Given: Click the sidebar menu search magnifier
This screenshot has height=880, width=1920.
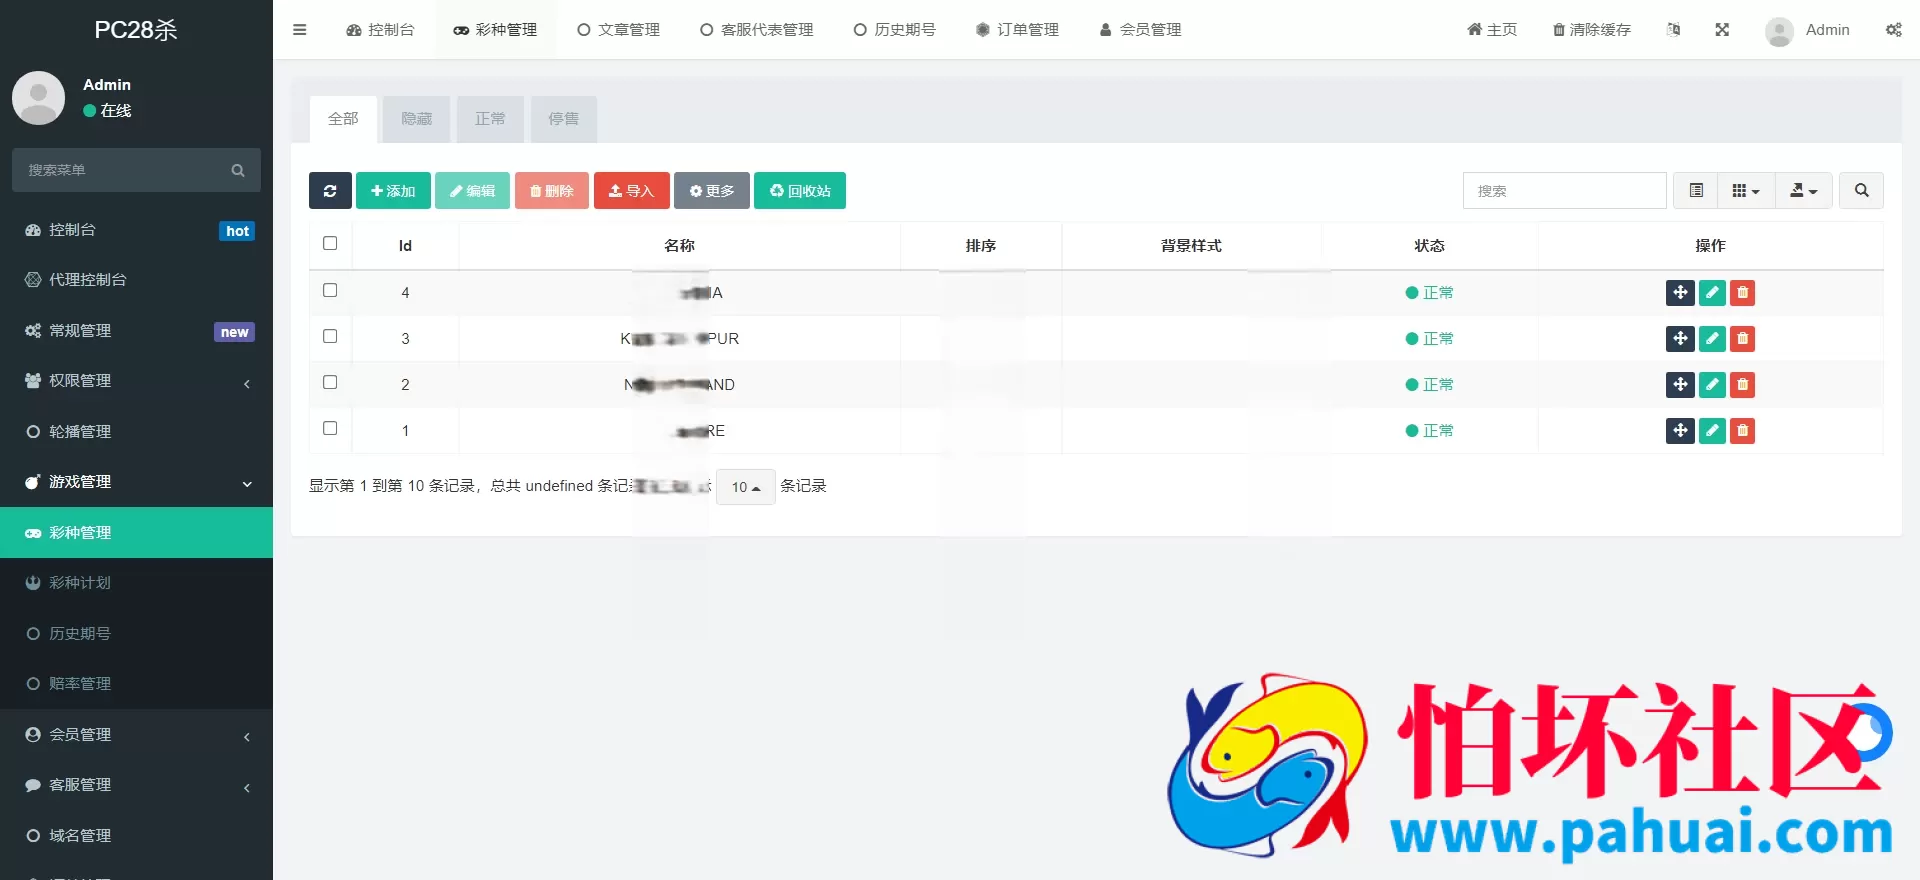Looking at the screenshot, I should (238, 170).
